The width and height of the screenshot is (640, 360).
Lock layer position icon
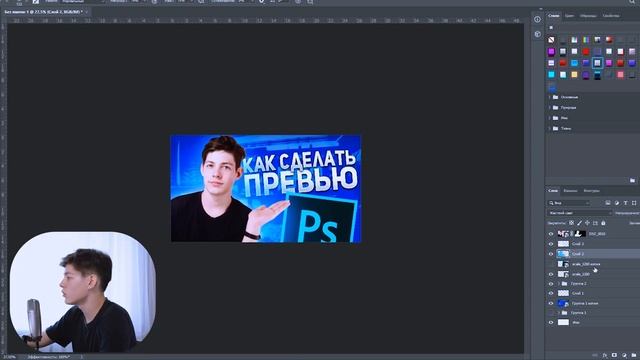587,223
